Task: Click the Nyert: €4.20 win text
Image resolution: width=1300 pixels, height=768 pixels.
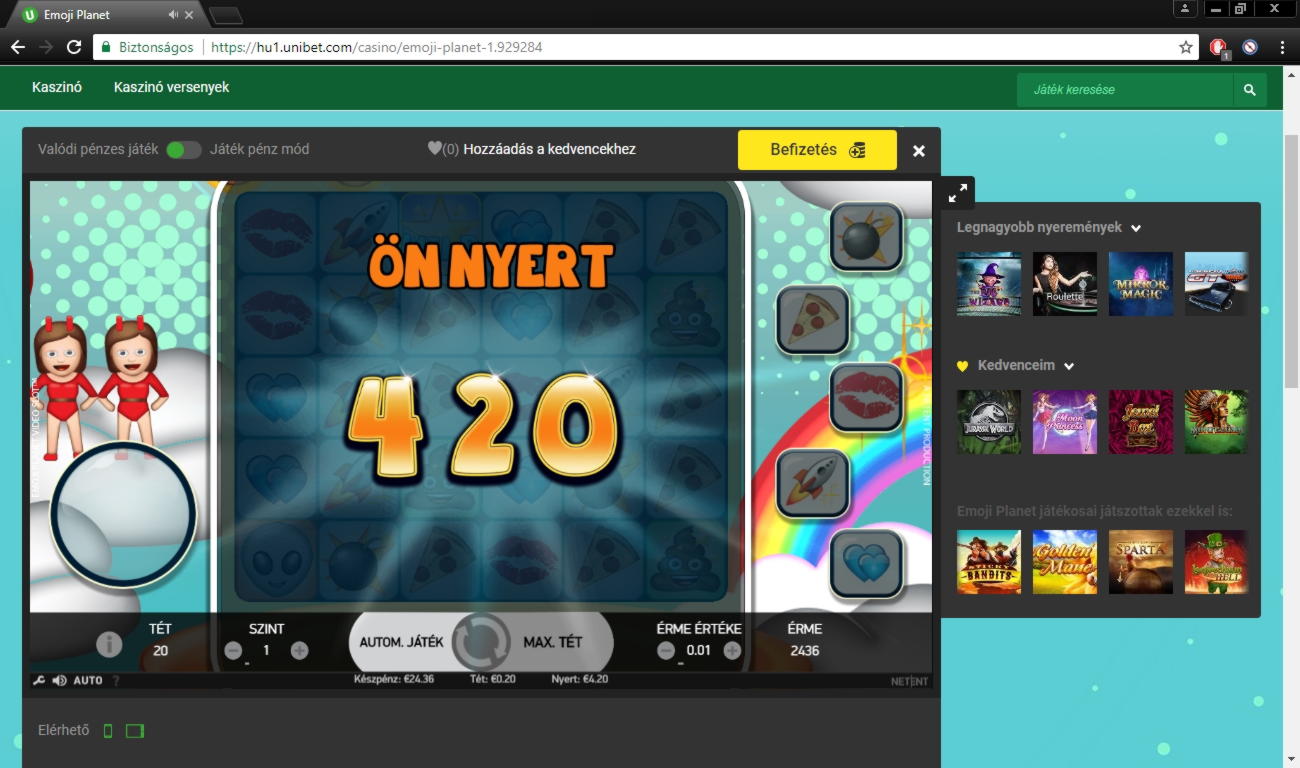Action: tap(580, 679)
